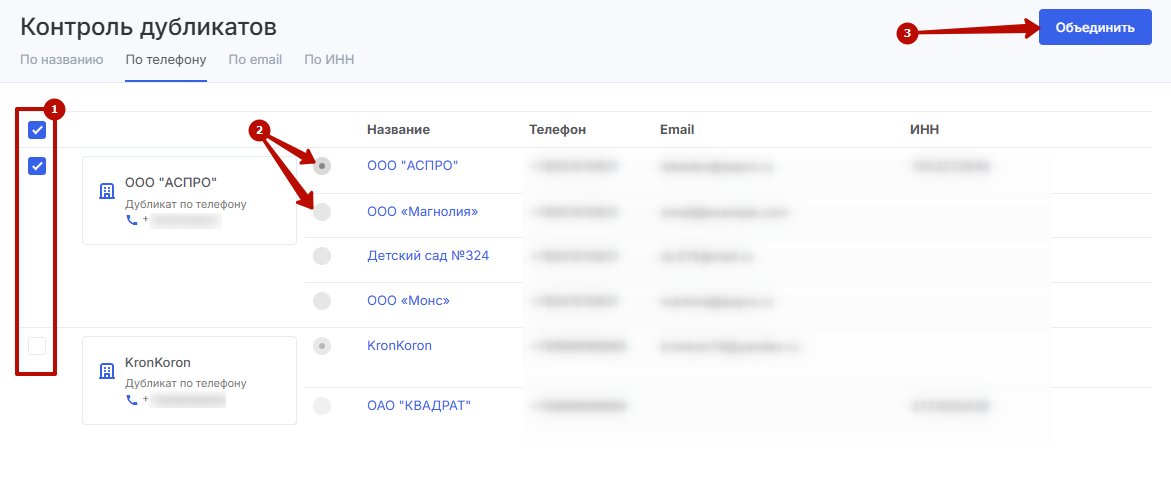1171x487 pixels.
Task: Click the building icon in ООО "АСПРО" card
Action: 107,192
